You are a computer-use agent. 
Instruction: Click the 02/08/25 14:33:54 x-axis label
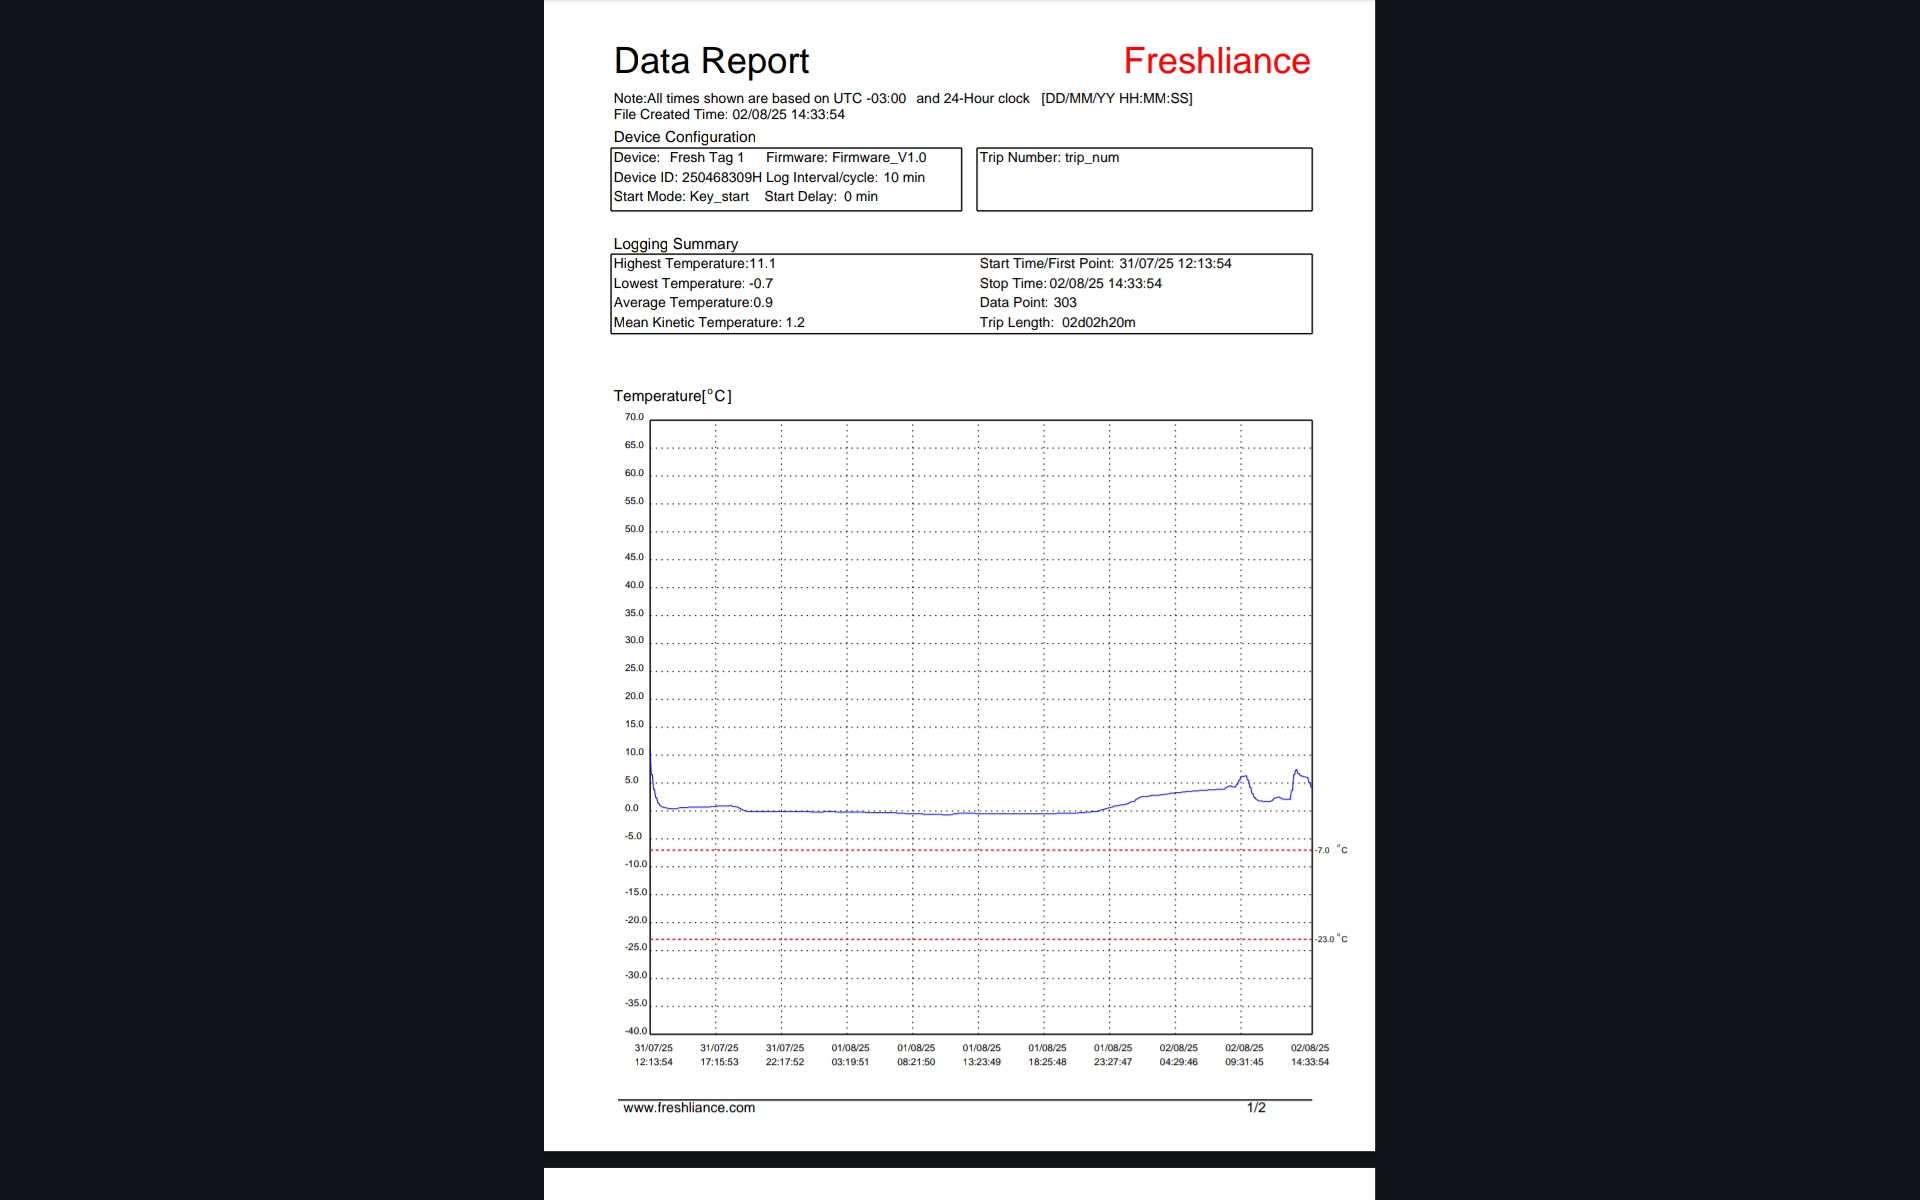(1309, 1055)
